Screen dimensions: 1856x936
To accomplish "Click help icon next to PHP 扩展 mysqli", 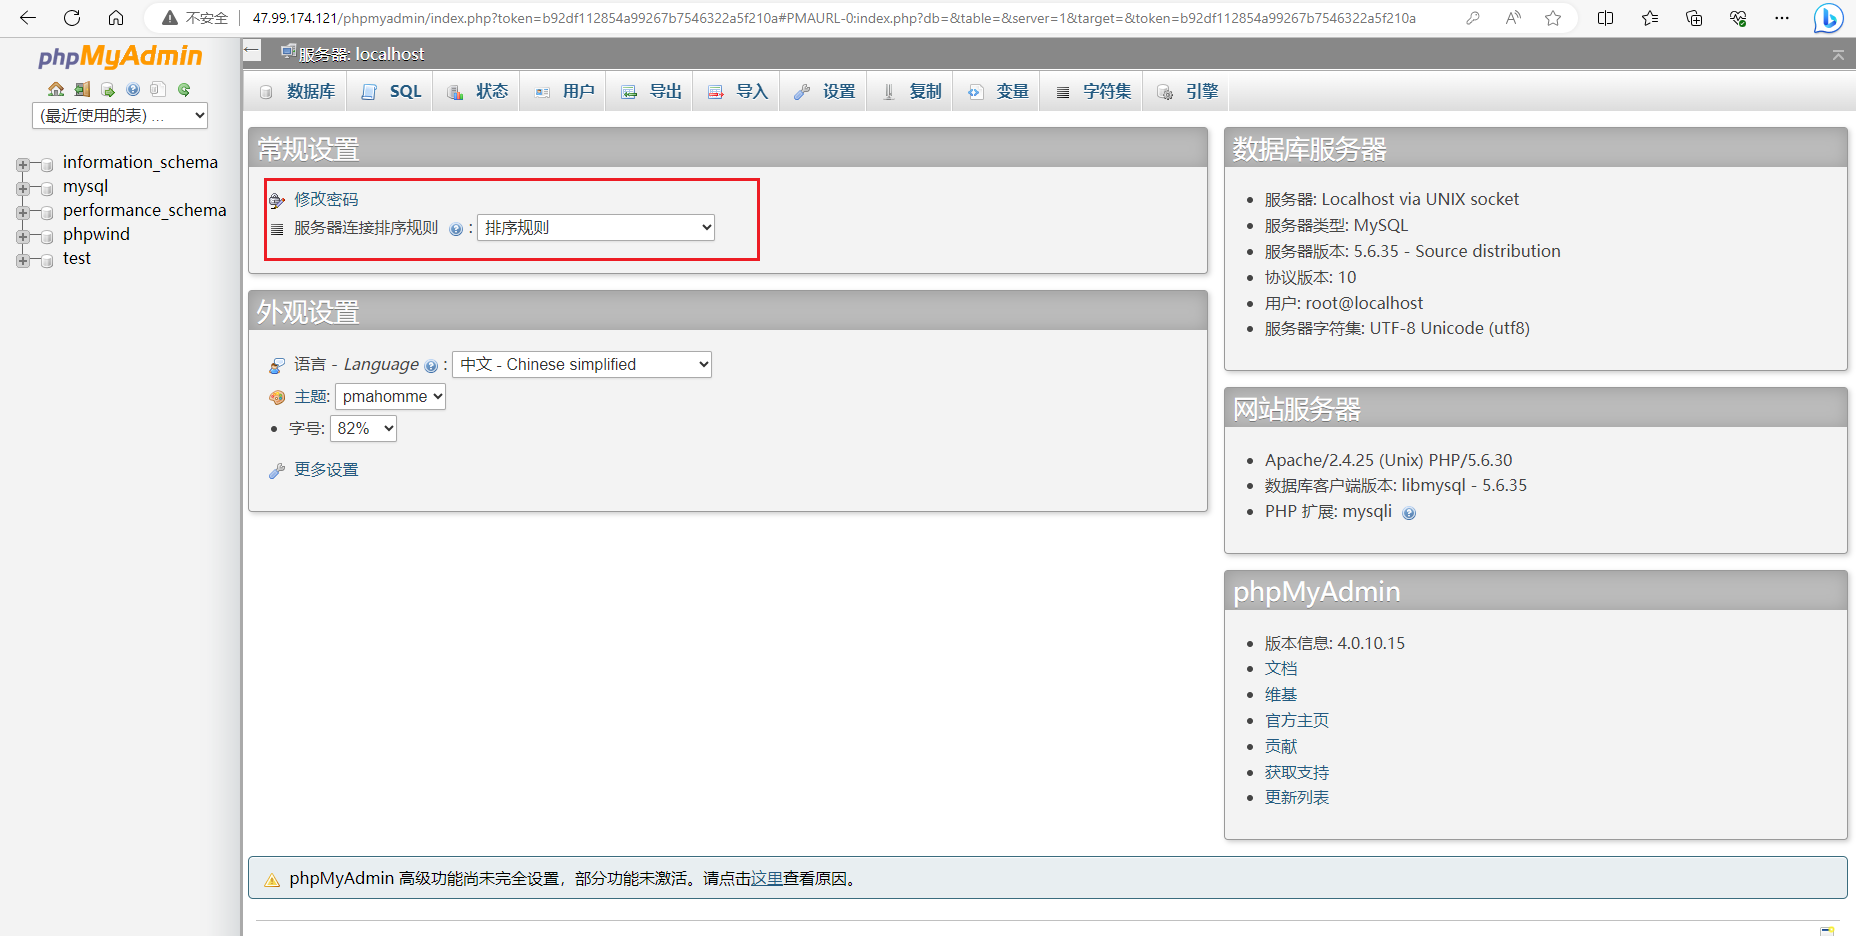I will click(x=1409, y=513).
